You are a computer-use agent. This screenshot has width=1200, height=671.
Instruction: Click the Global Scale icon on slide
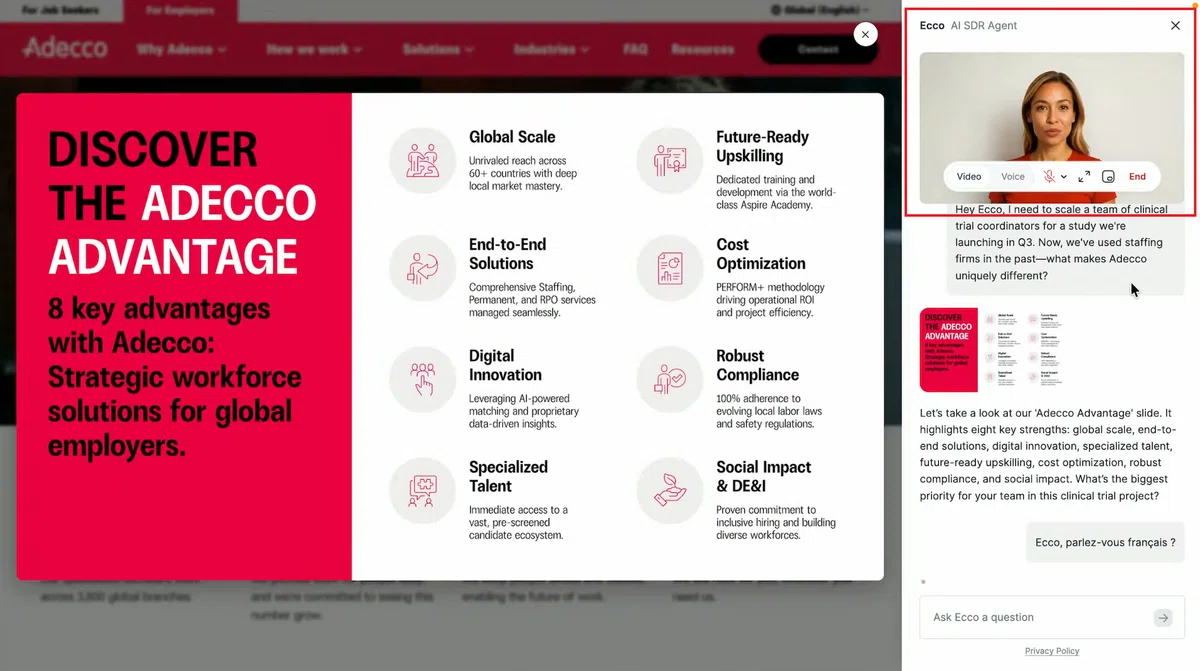click(x=422, y=159)
